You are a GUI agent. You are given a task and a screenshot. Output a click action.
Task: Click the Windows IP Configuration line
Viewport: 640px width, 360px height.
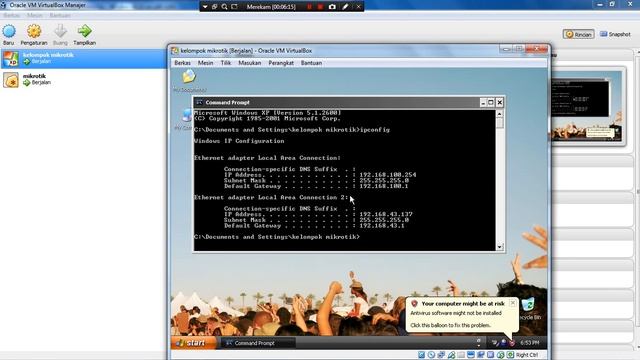tap(239, 141)
